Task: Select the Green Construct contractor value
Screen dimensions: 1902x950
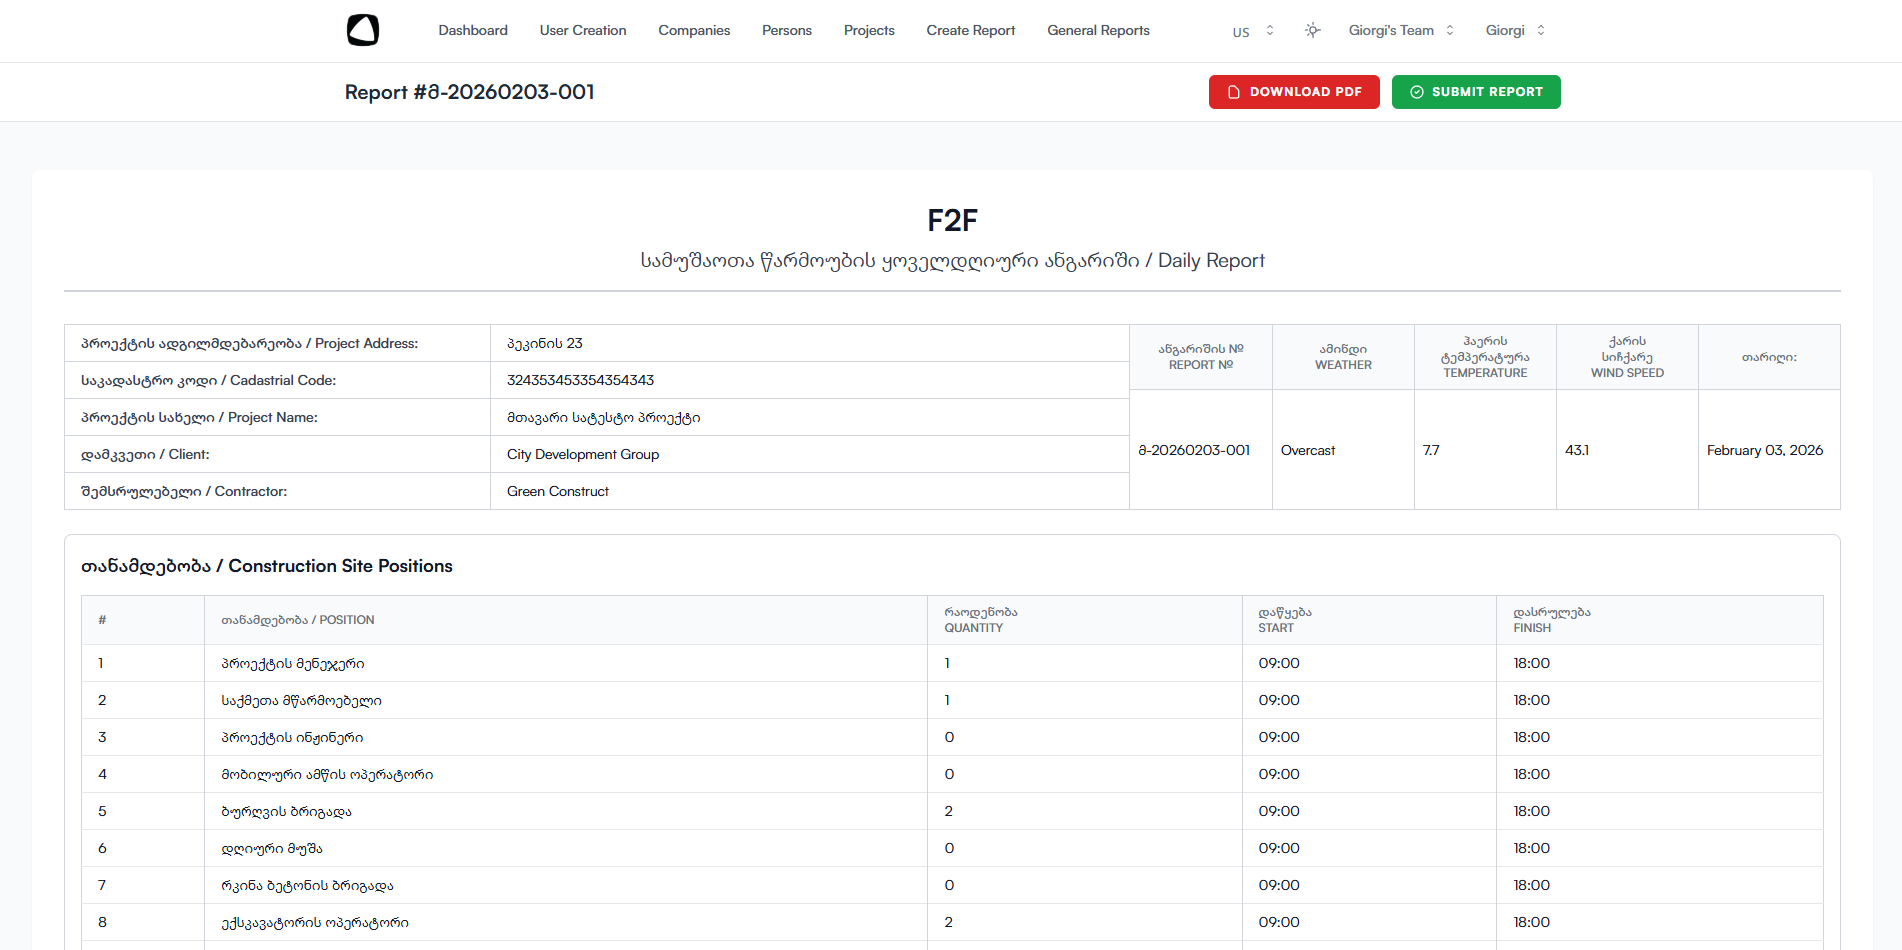Action: [558, 491]
